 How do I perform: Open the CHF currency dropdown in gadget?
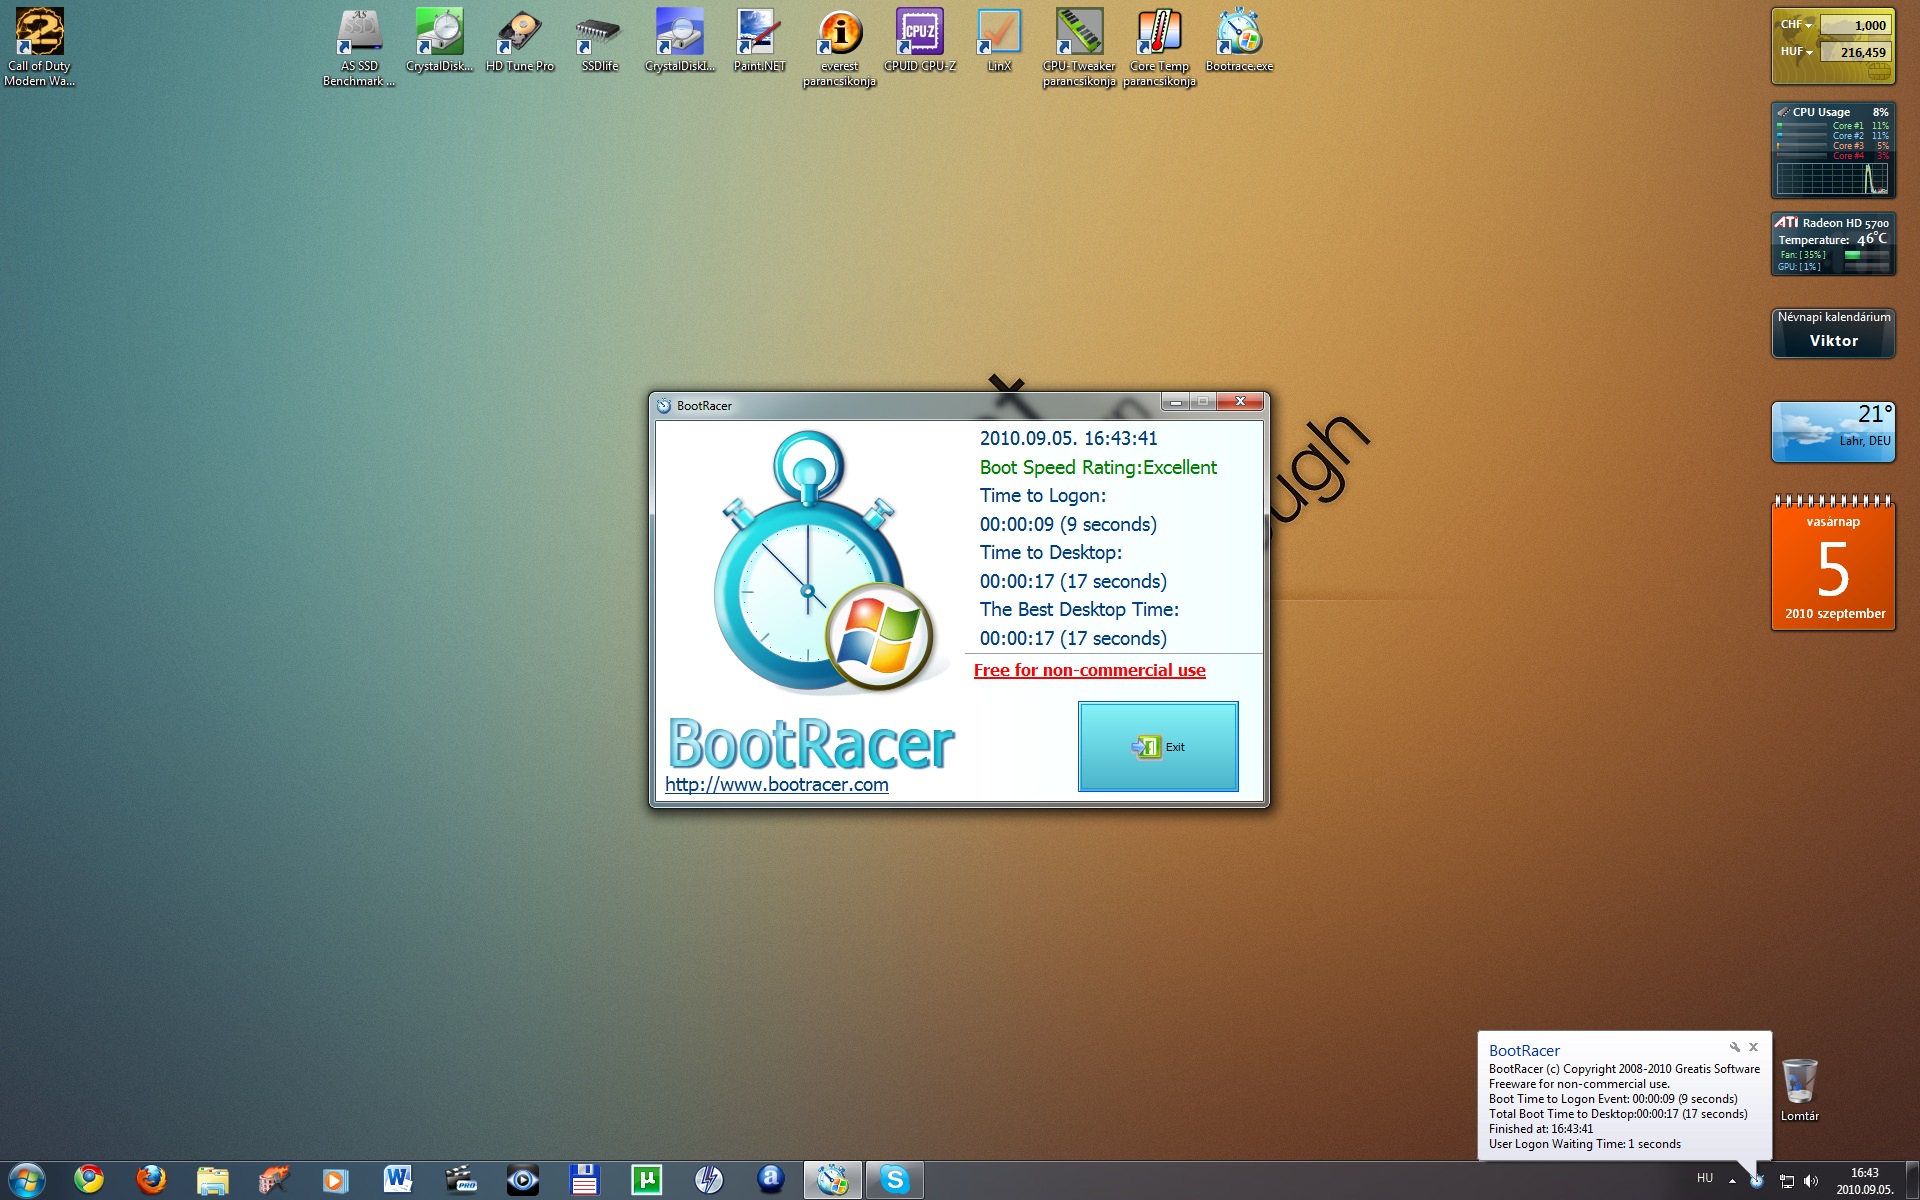pos(1797,25)
